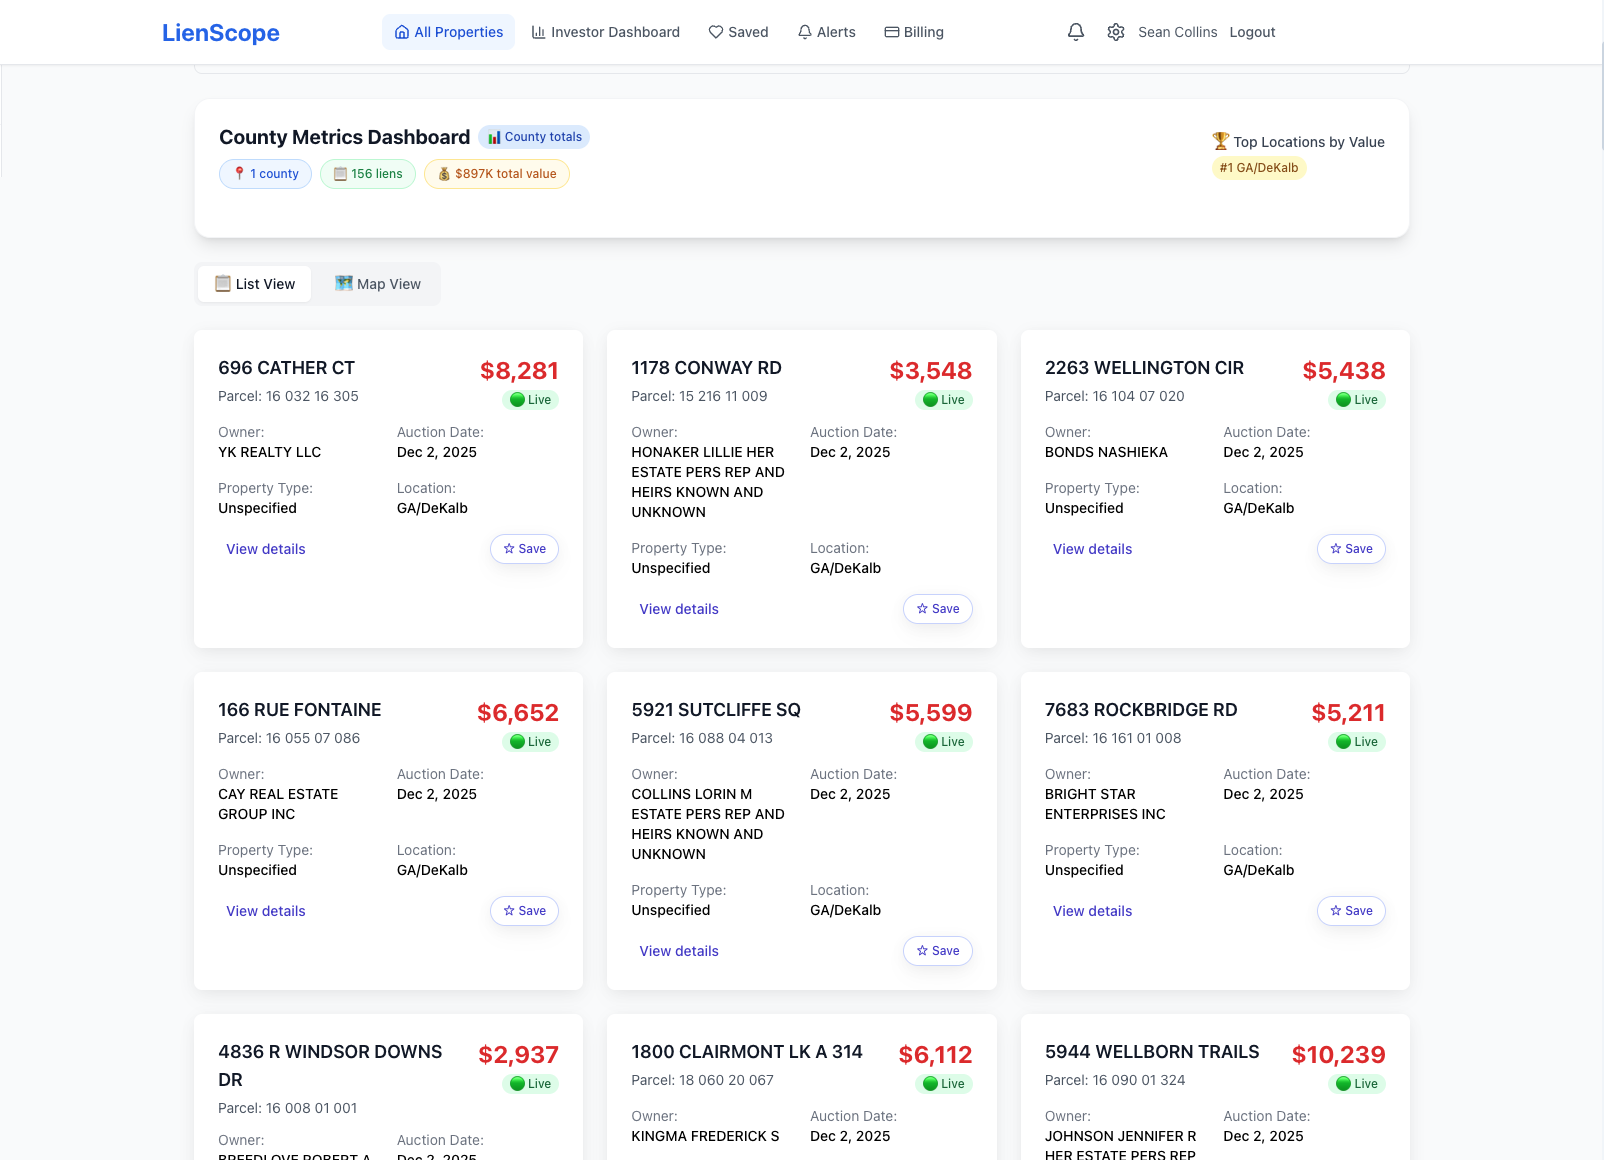Go to the Billing section
Viewport: 1604px width, 1160px height.
click(x=913, y=31)
